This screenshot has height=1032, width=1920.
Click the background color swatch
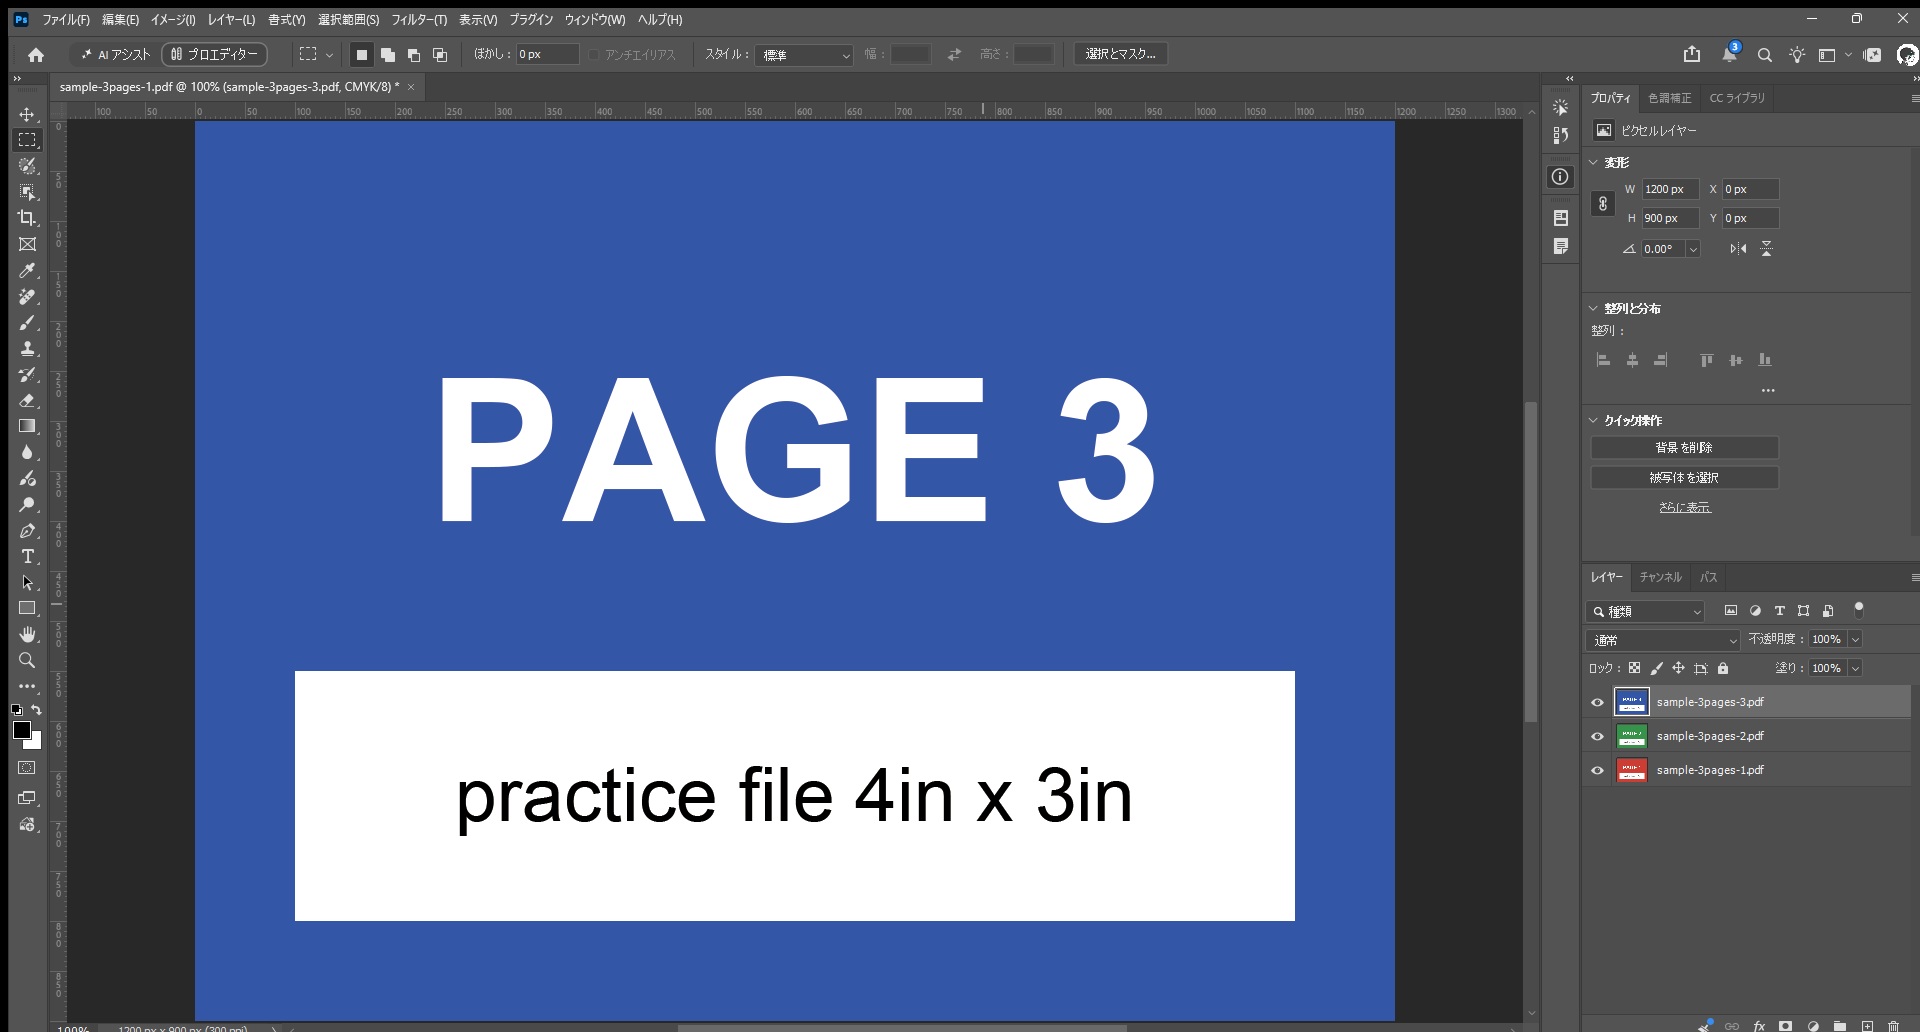35,743
